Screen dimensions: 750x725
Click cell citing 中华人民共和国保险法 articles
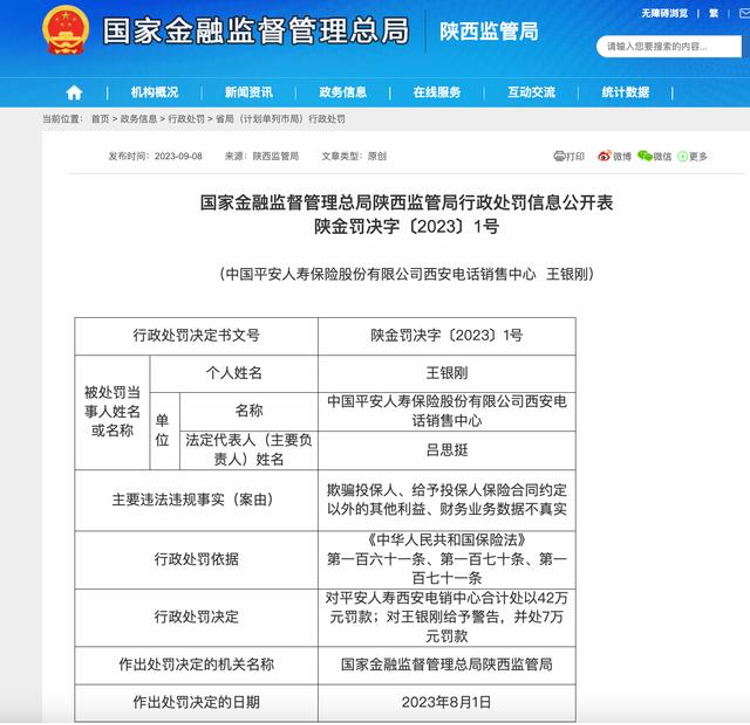[x=446, y=560]
